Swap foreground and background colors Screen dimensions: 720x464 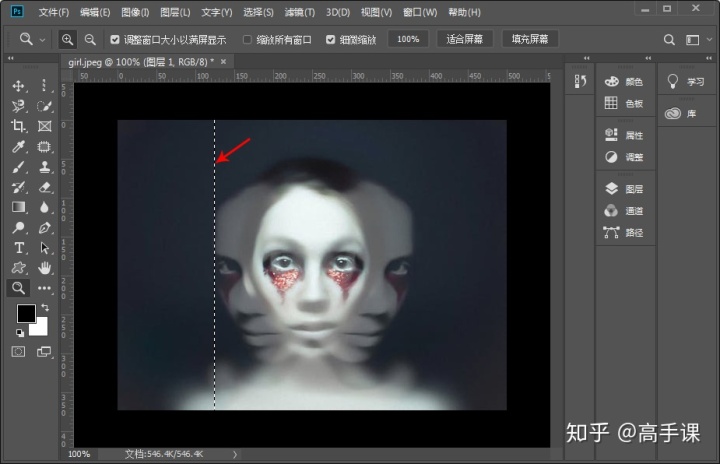point(45,307)
